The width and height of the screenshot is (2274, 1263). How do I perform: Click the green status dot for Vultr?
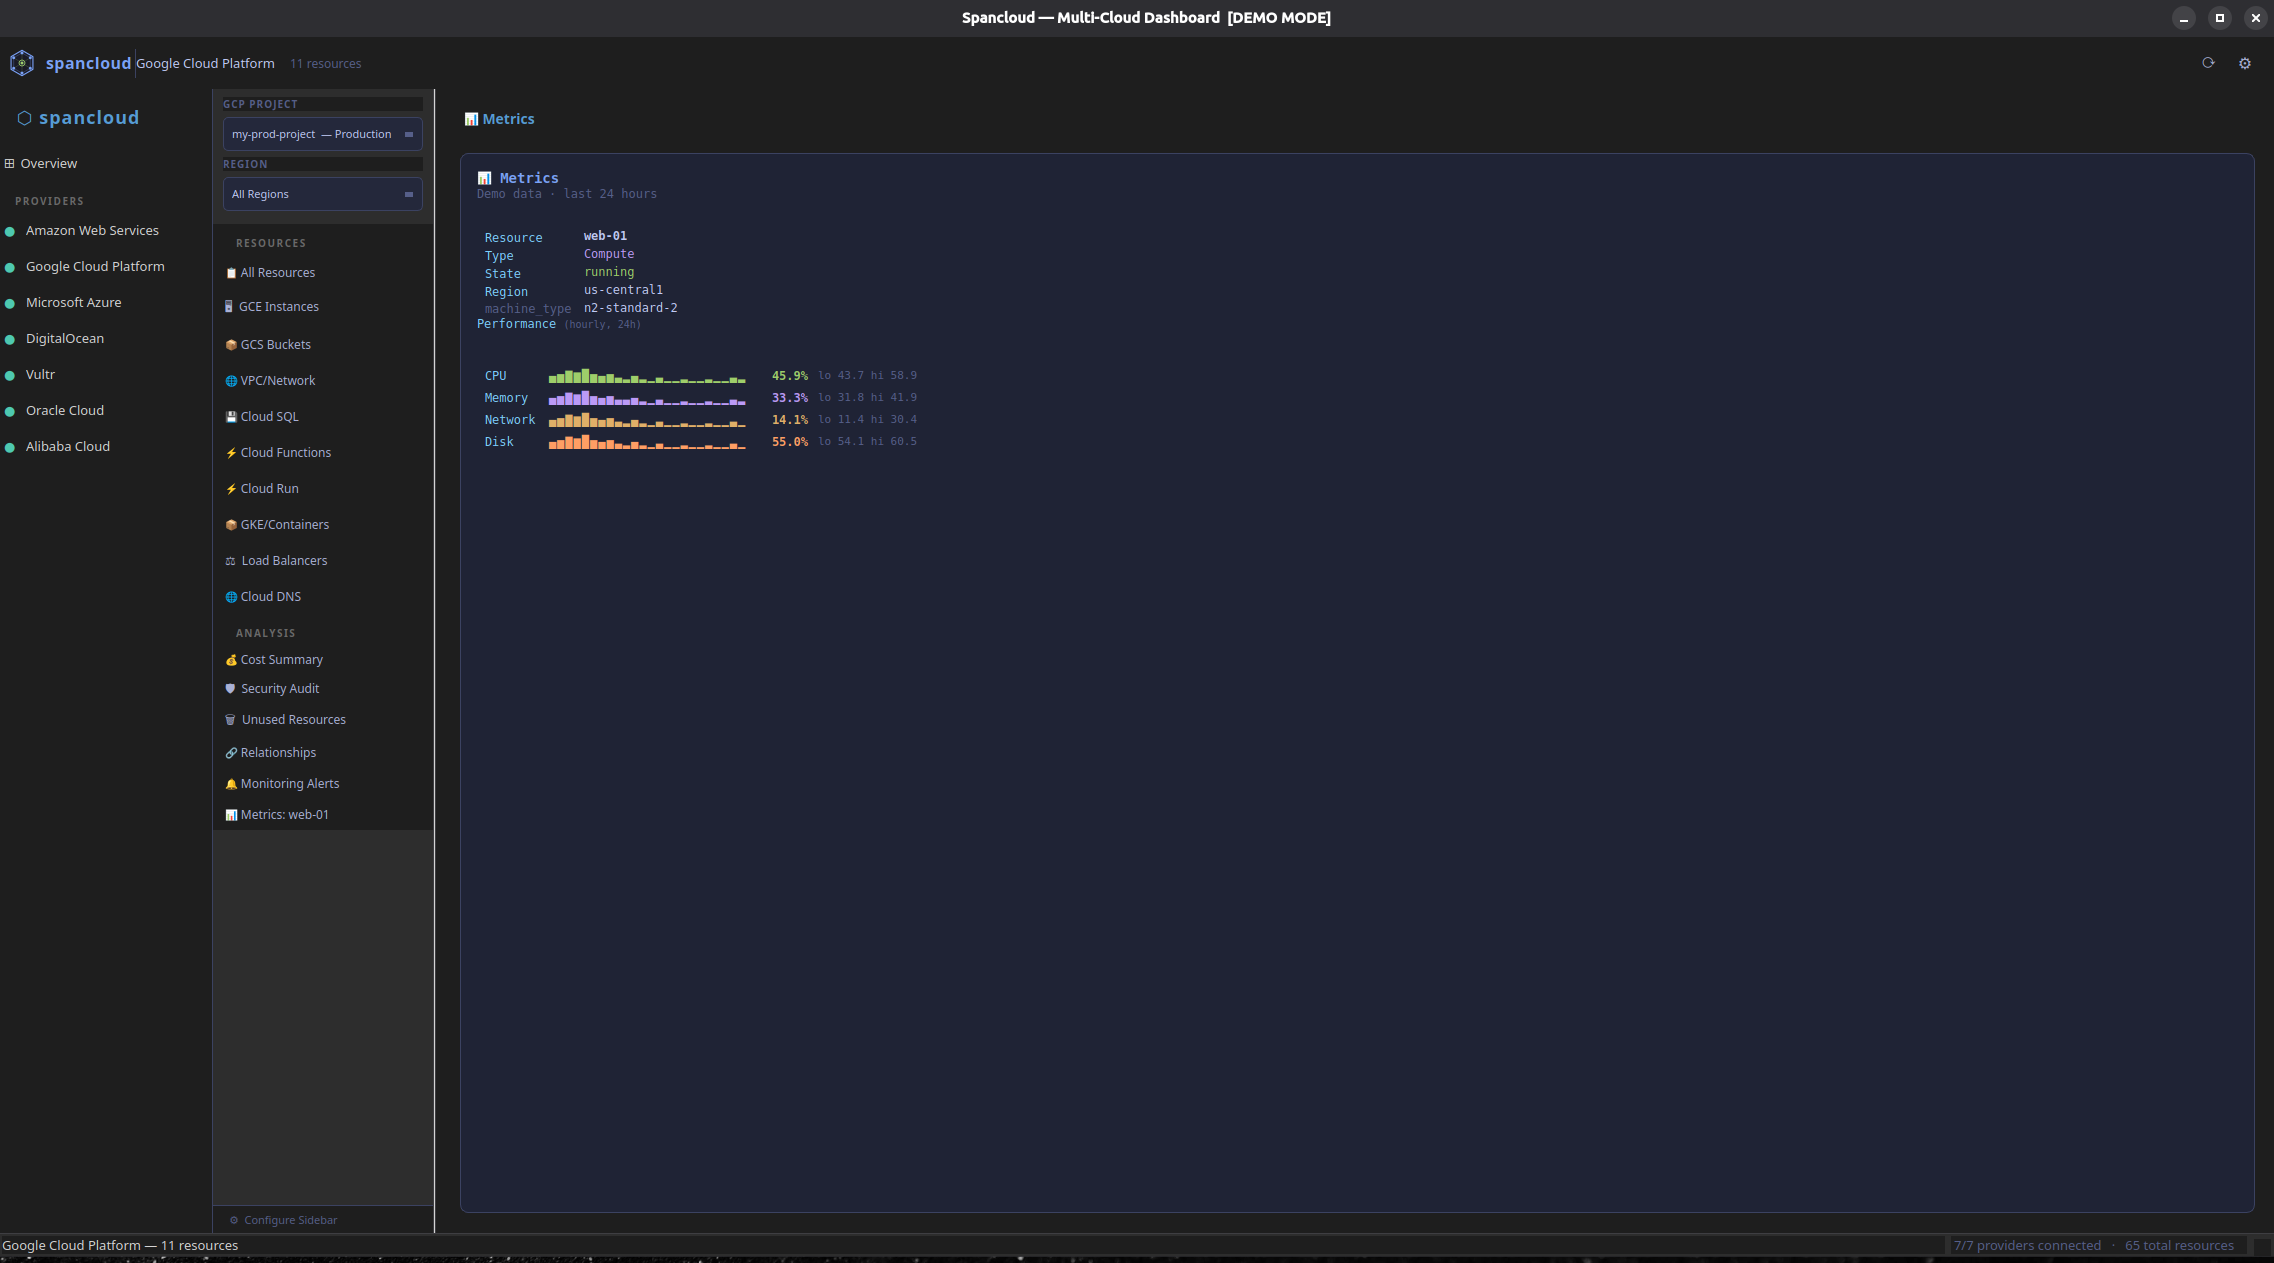(x=10, y=376)
